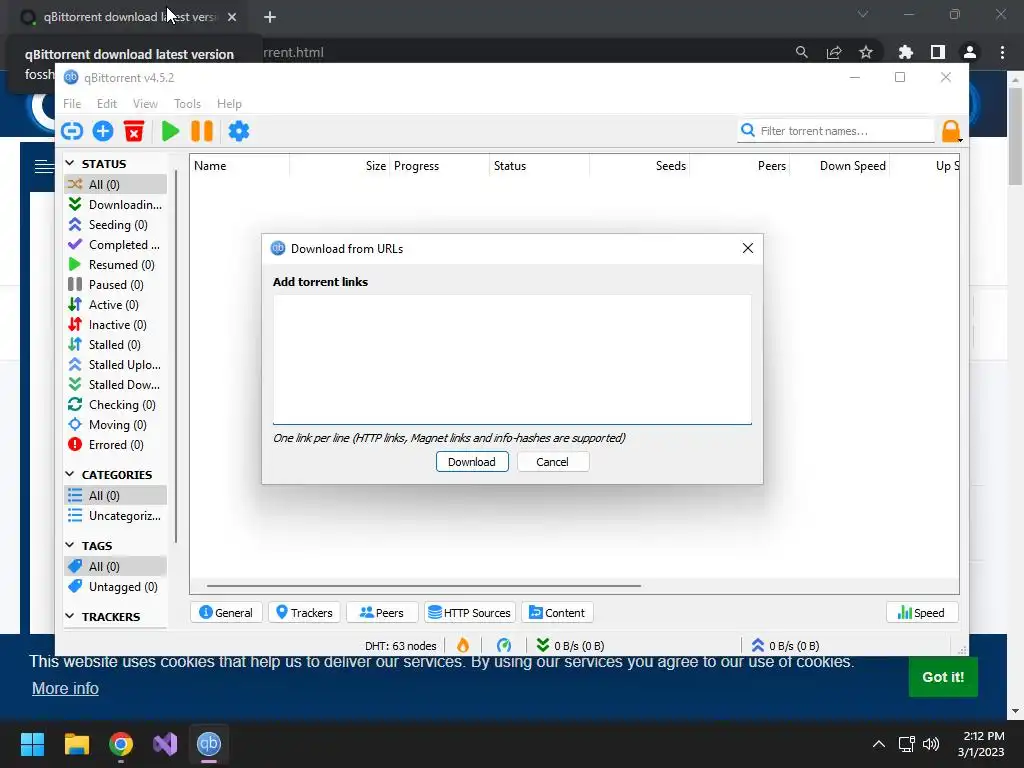
Task: Click the upload speed status indicator
Action: pyautogui.click(x=785, y=645)
